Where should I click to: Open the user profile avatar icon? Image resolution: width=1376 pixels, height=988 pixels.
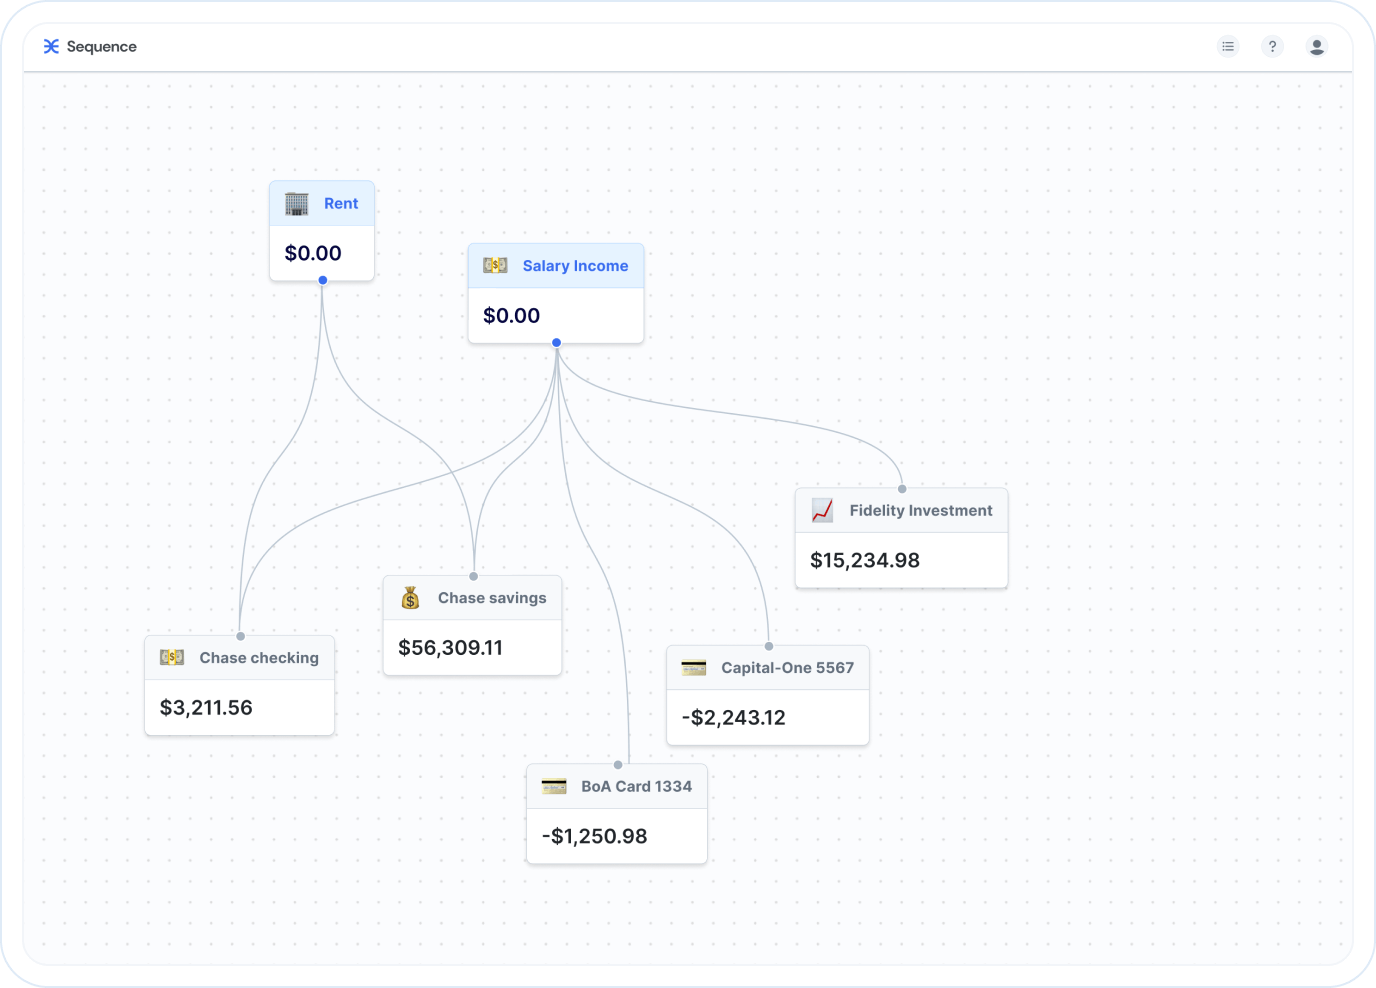pos(1317,47)
